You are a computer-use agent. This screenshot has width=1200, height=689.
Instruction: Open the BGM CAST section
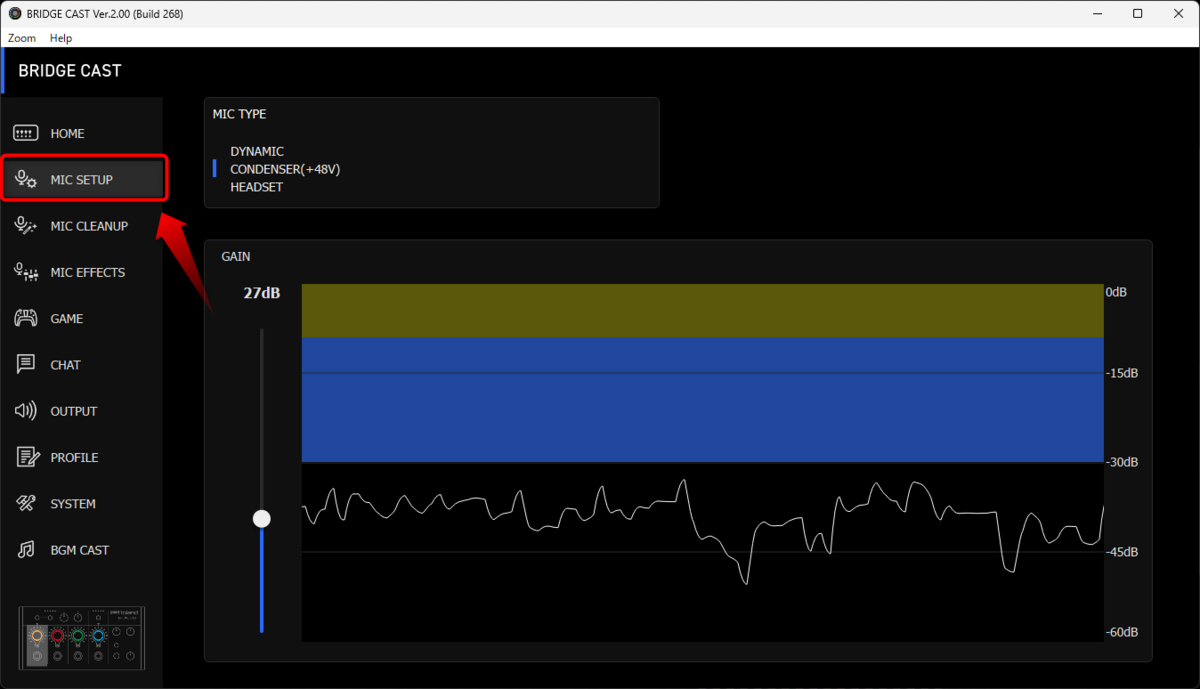(81, 550)
